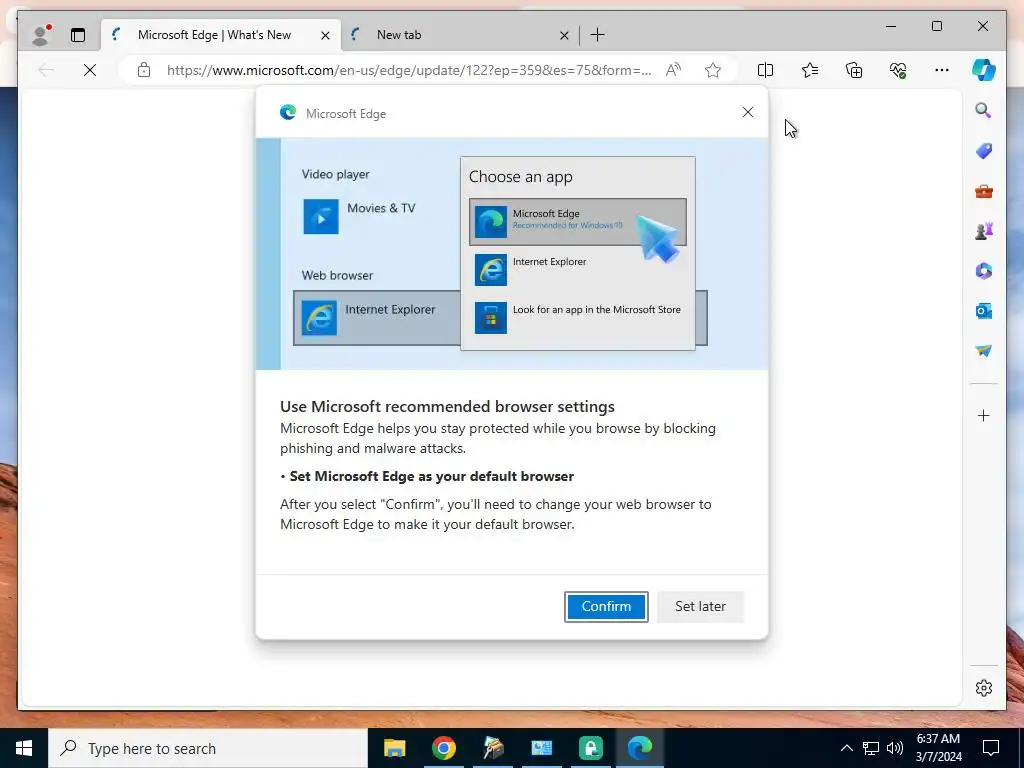Image resolution: width=1024 pixels, height=768 pixels.
Task: Click the taskbar search box
Action: (x=208, y=748)
